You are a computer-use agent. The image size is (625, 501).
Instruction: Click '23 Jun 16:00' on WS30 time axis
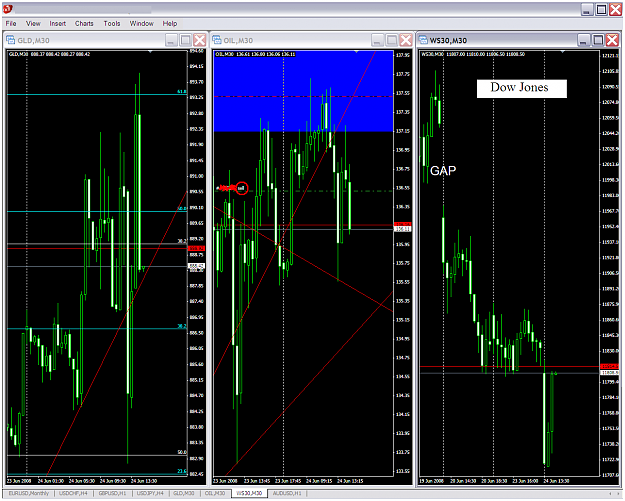[x=525, y=481]
